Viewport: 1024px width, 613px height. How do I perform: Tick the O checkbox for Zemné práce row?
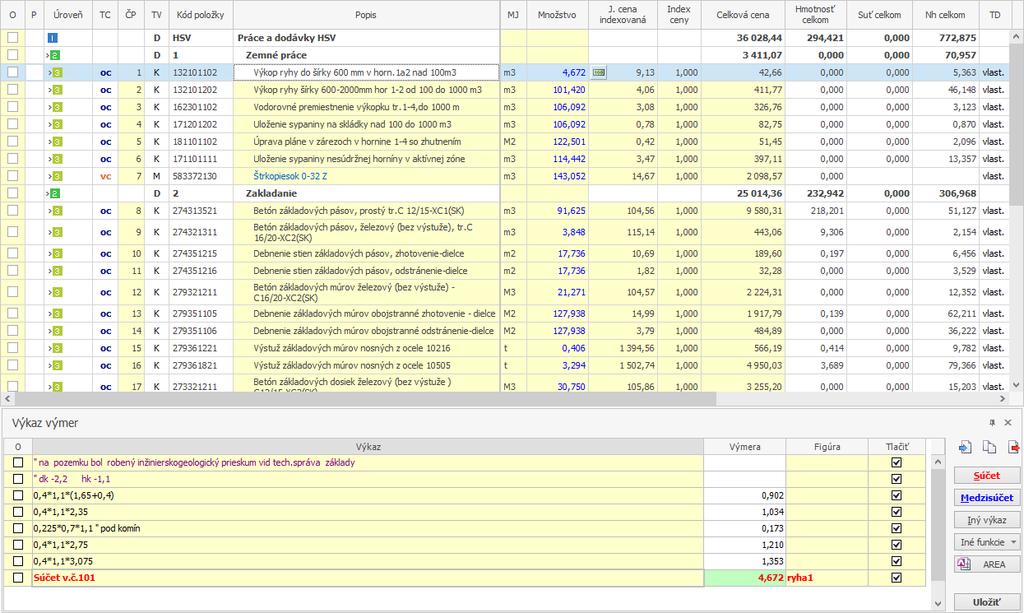(12, 55)
